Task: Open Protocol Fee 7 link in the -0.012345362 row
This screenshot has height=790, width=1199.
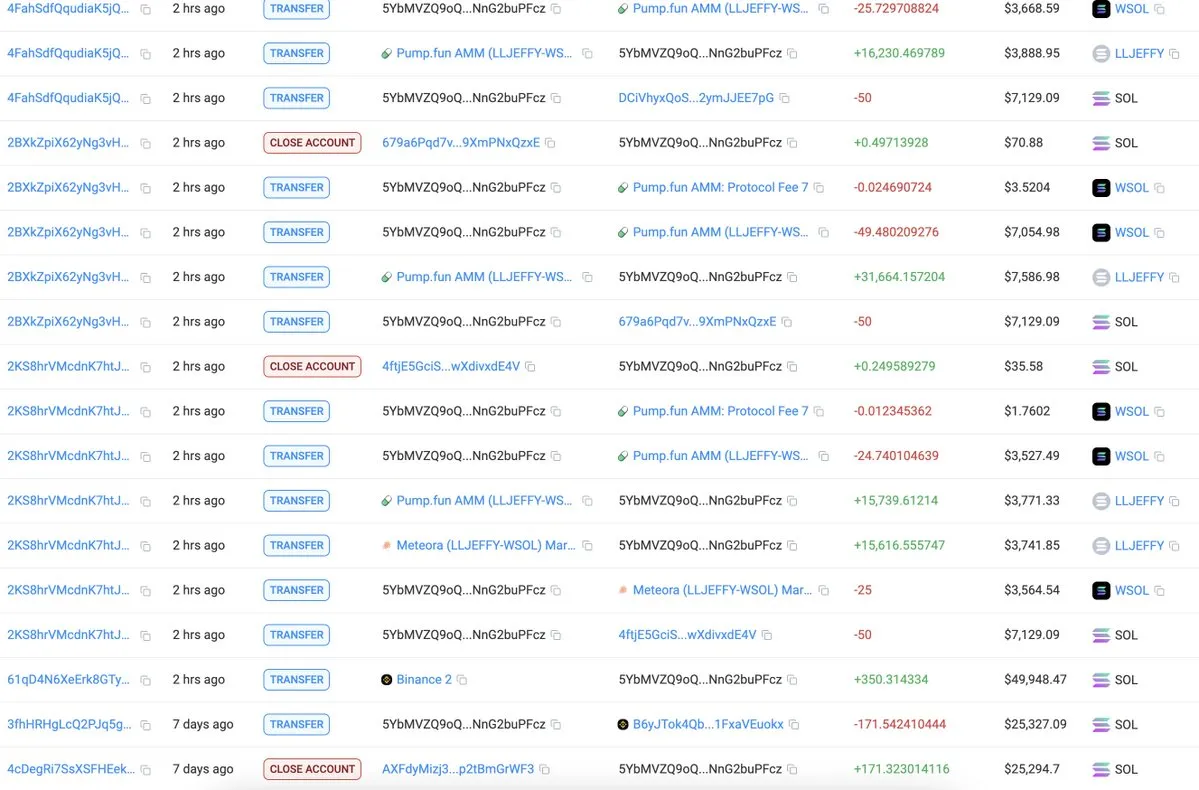Action: pos(720,411)
